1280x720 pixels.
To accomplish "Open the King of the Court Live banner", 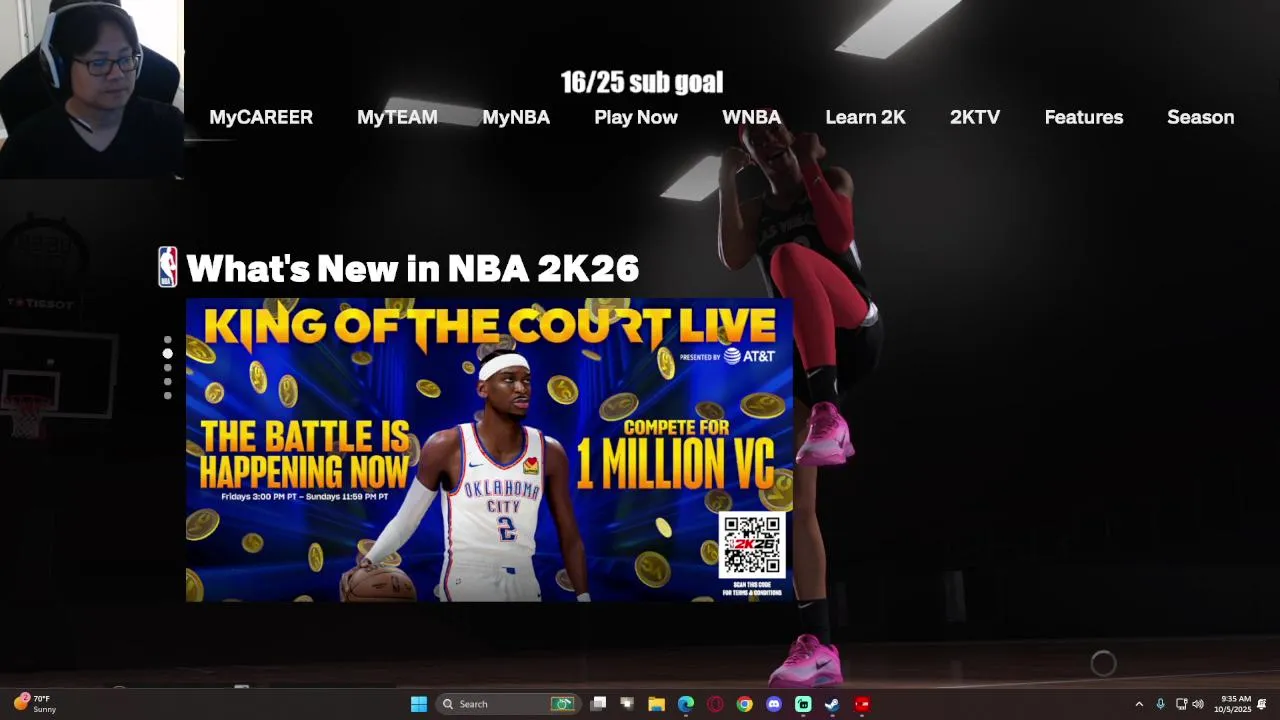I will pos(489,450).
